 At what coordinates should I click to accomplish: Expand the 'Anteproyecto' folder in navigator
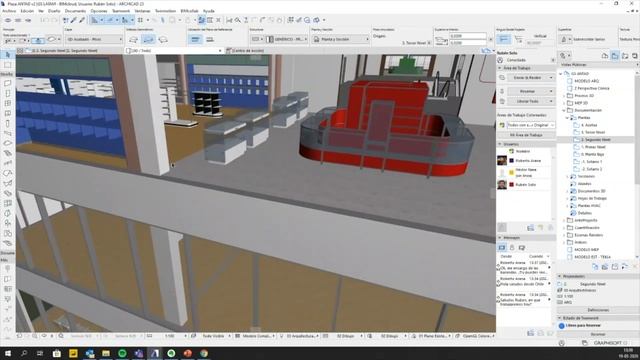click(564, 220)
